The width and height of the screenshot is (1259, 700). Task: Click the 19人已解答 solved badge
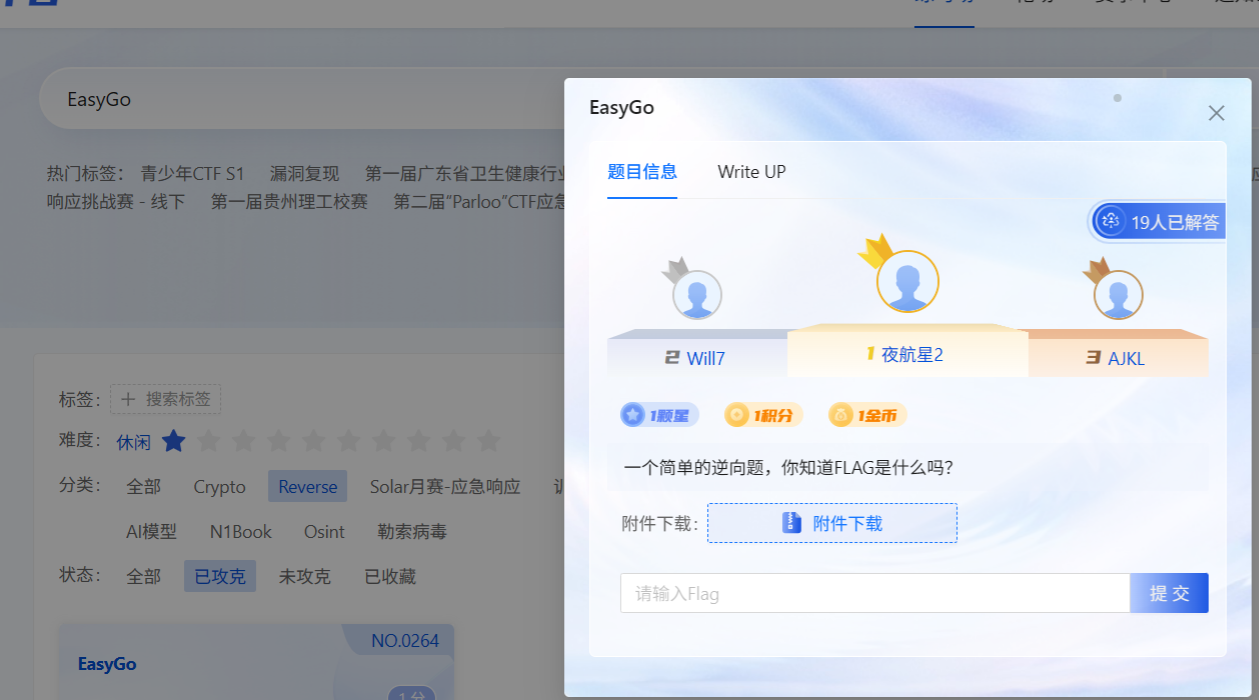coord(1160,222)
